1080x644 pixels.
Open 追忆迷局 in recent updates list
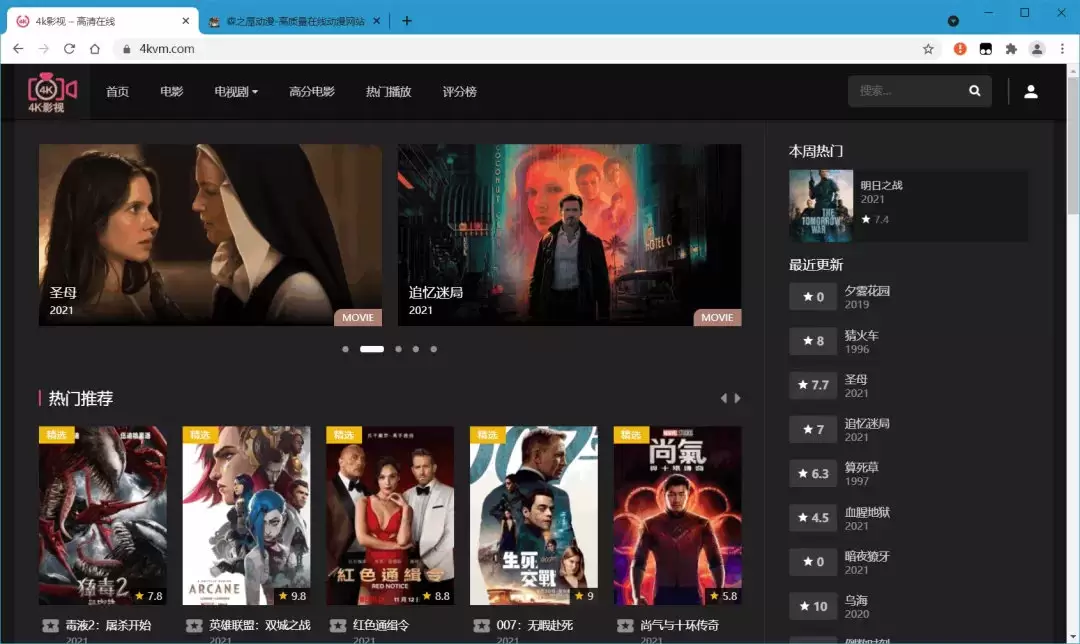[867, 424]
